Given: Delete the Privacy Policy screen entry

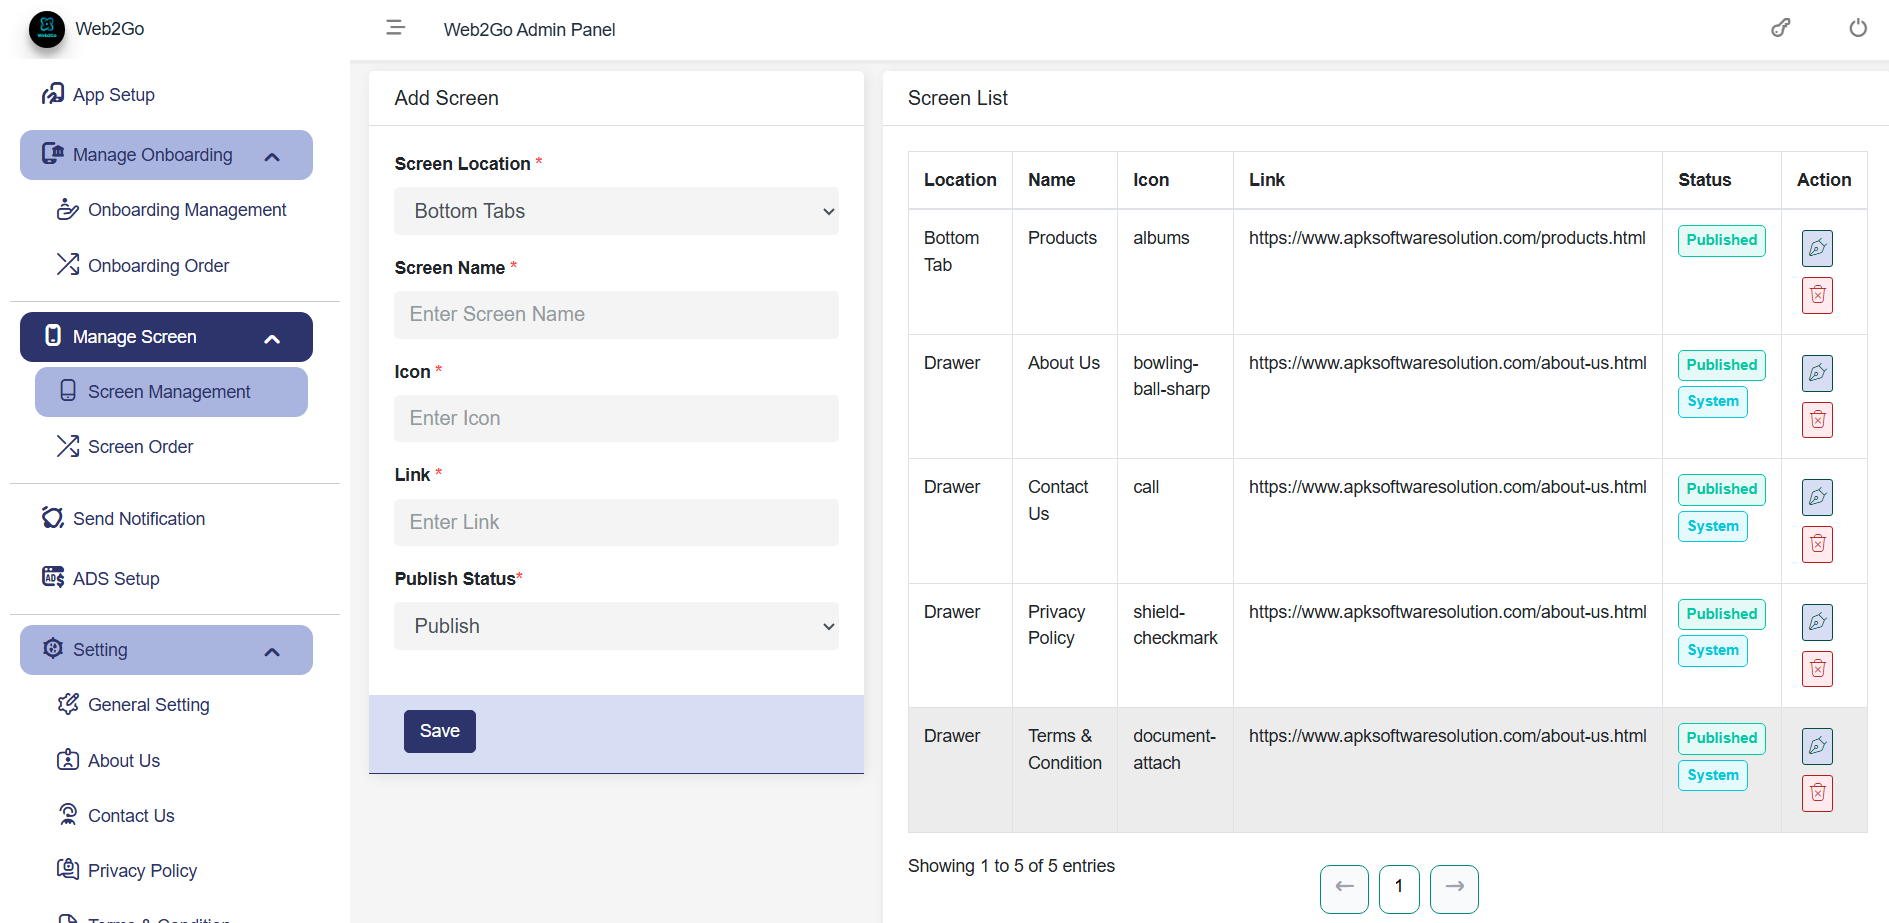Looking at the screenshot, I should click(1817, 669).
